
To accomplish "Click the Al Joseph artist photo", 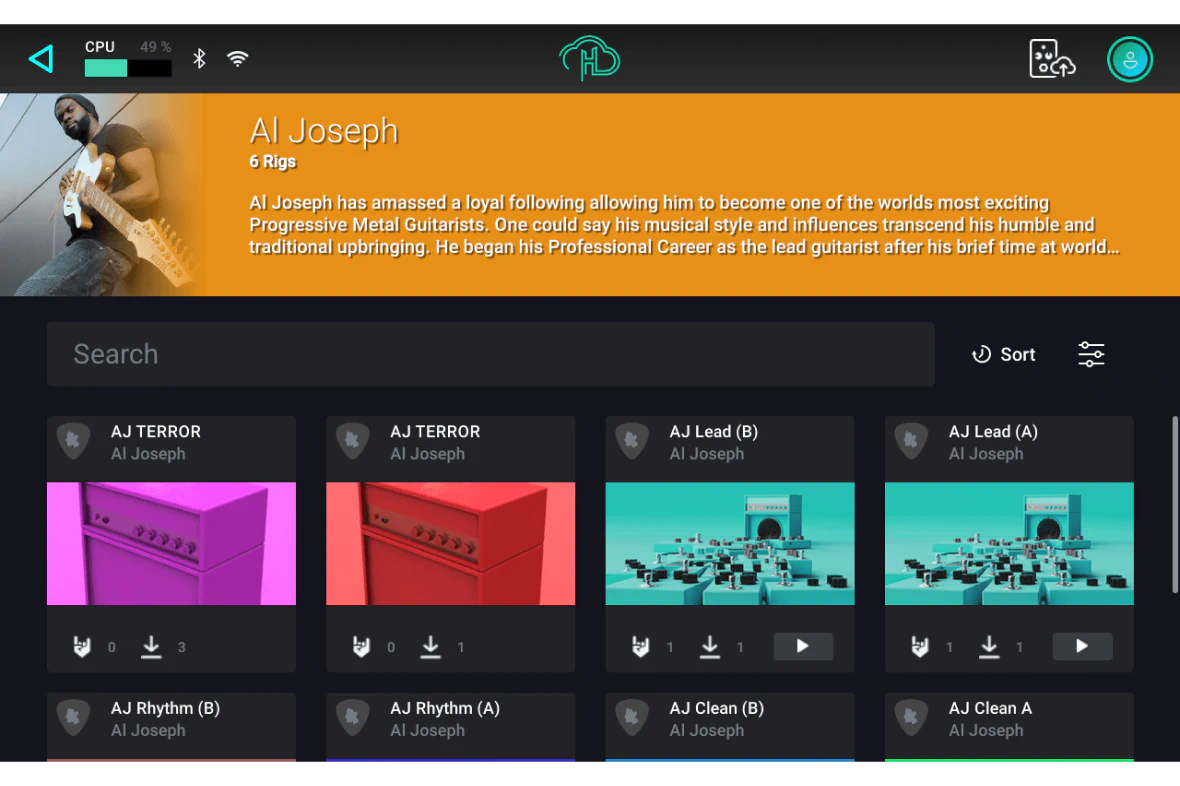I will click(102, 194).
